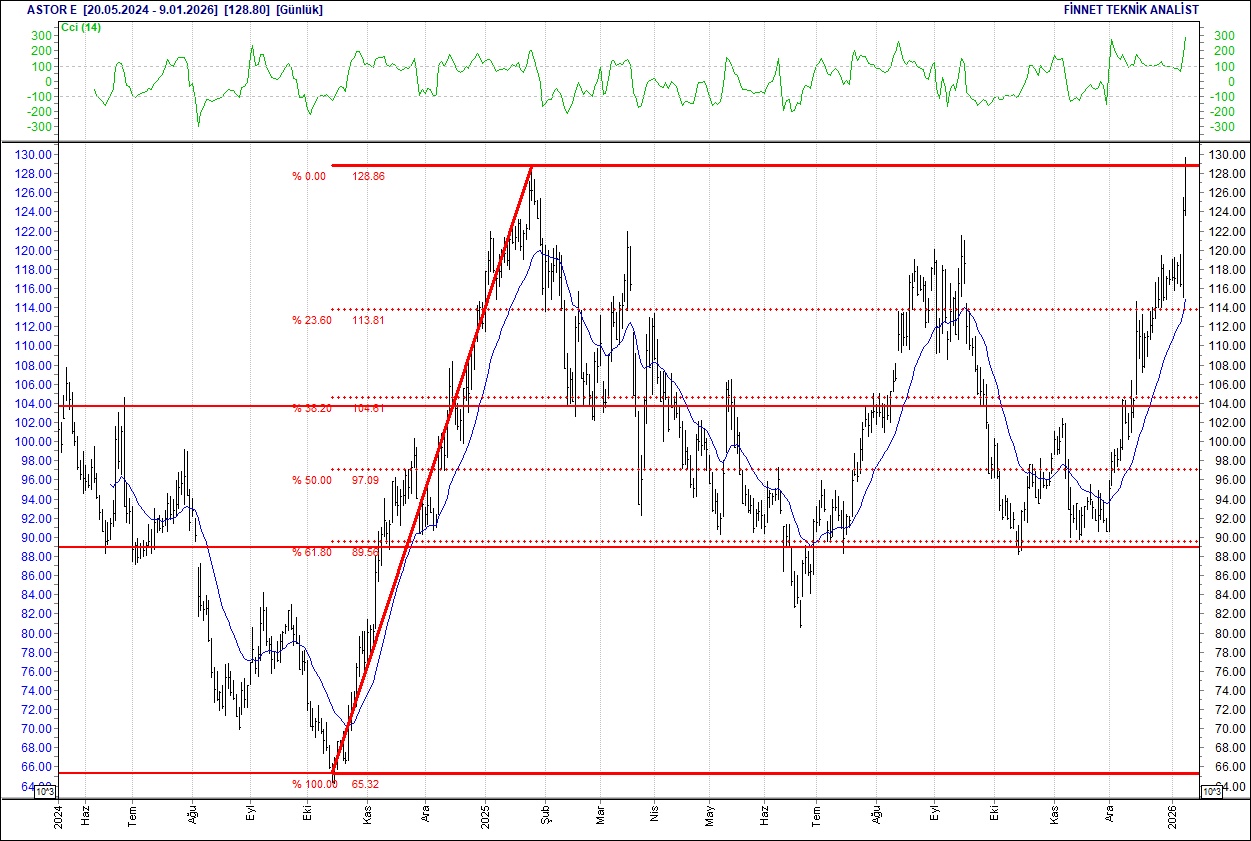Viewport: 1251px width, 841px height.
Task: Click the left 10^3 scale box
Action: pyautogui.click(x=47, y=792)
